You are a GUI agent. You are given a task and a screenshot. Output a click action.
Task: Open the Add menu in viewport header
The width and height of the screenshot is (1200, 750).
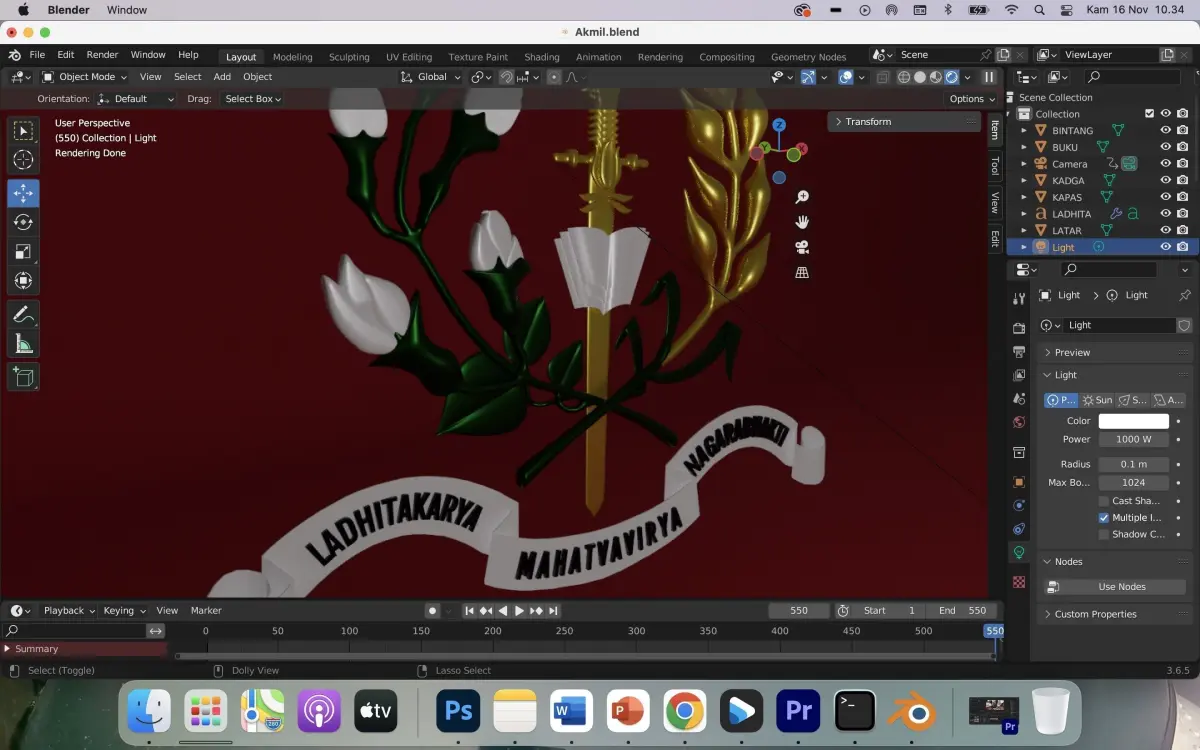coord(222,77)
